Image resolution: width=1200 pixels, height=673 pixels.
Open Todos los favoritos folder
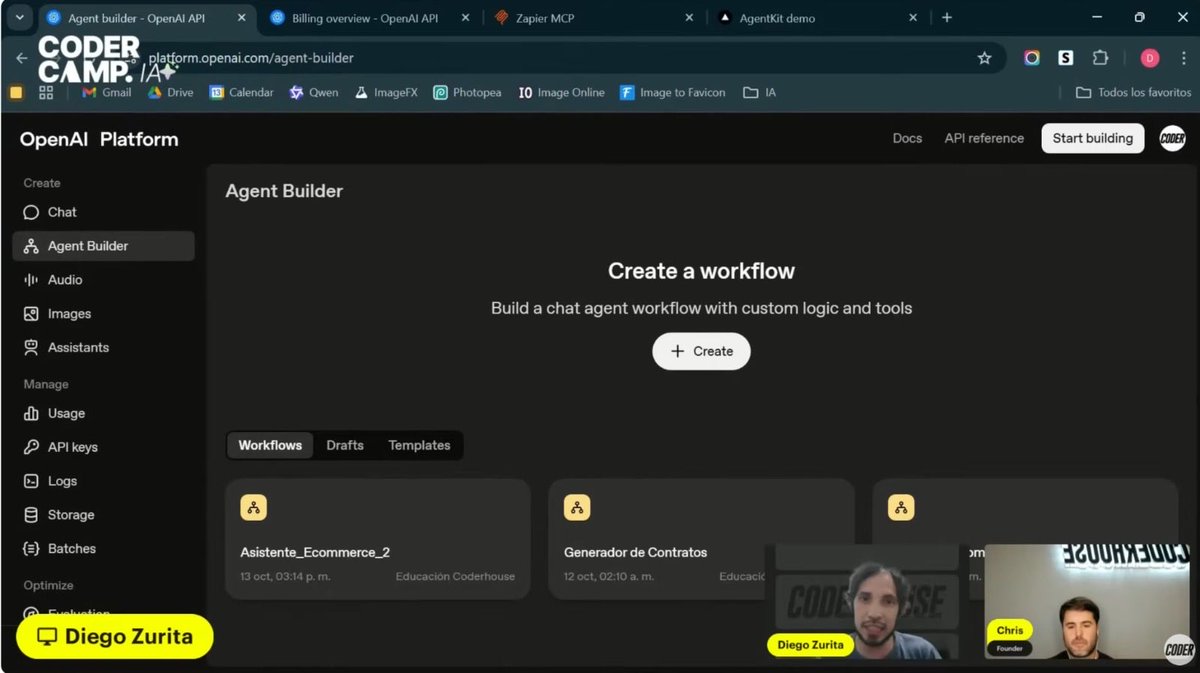tap(1133, 92)
